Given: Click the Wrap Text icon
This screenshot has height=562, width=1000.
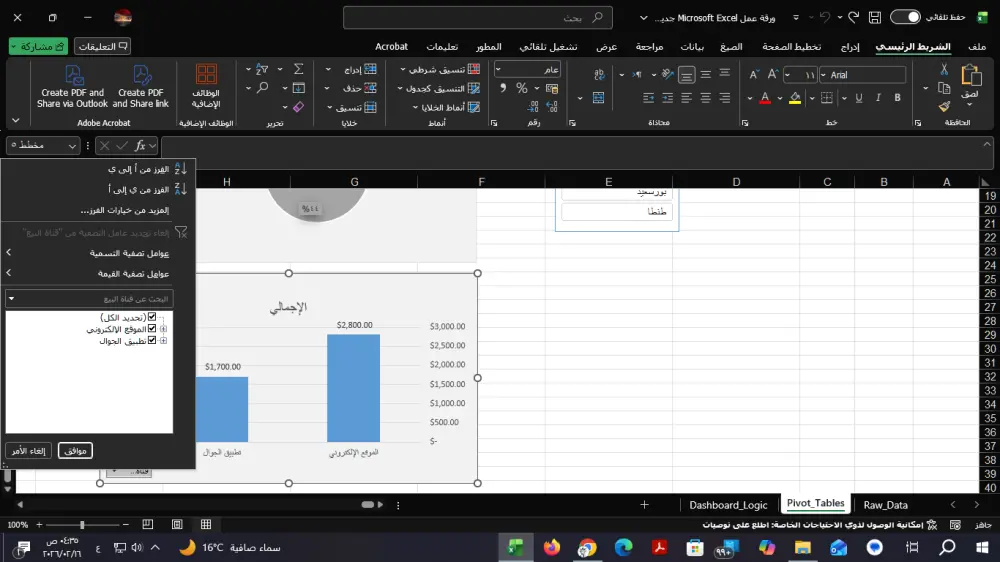Looking at the screenshot, I should [599, 75].
